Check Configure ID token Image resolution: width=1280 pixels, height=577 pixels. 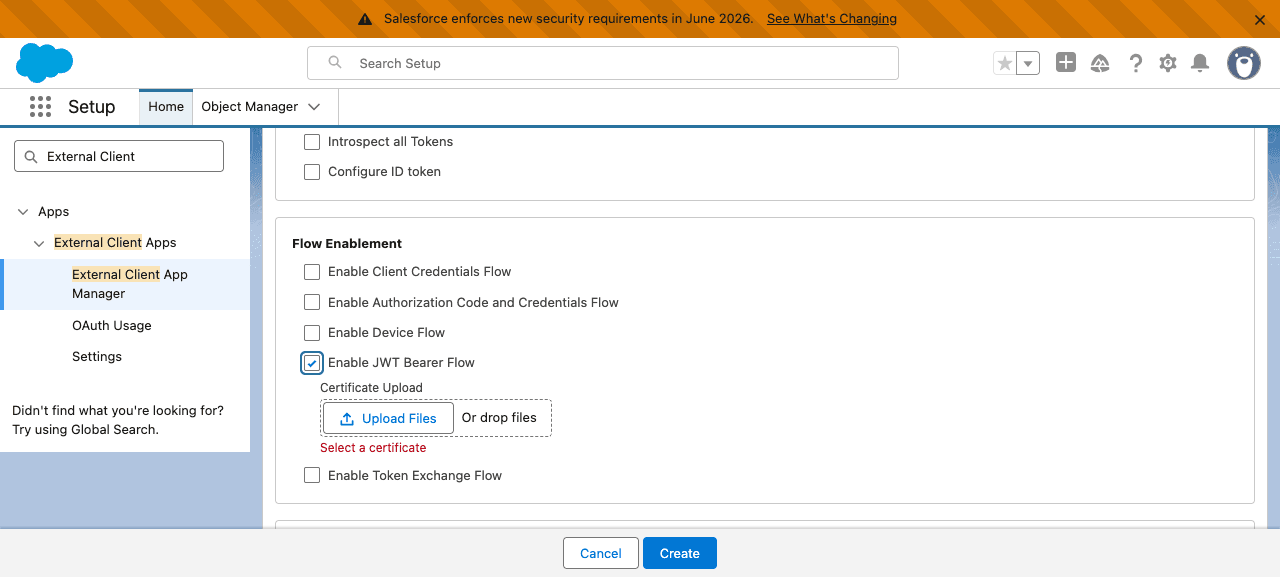click(x=312, y=172)
